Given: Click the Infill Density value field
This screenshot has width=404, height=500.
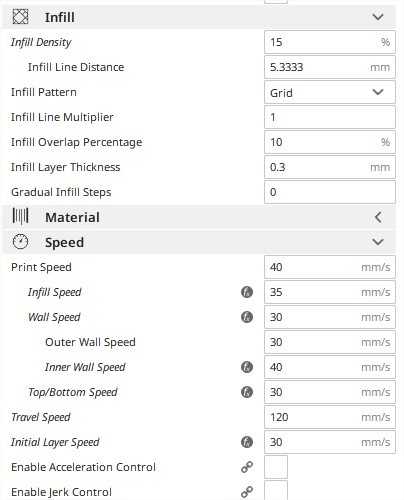Looking at the screenshot, I should click(330, 42).
